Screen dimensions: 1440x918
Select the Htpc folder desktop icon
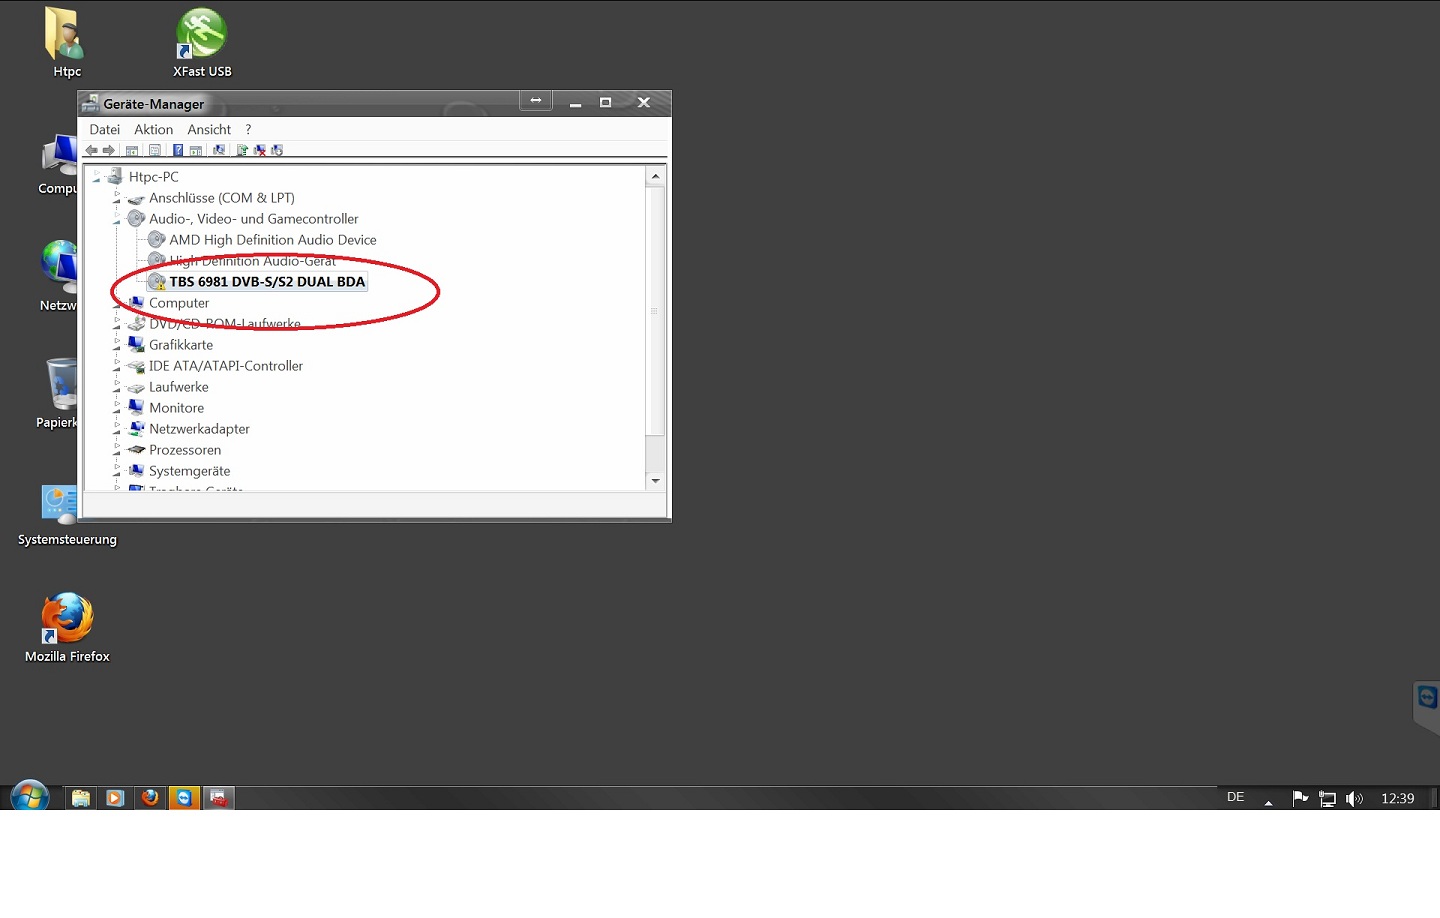[67, 43]
